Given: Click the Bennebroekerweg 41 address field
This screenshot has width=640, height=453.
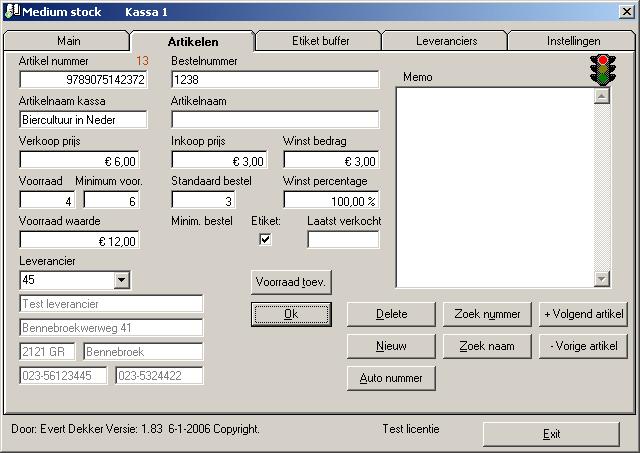Looking at the screenshot, I should click(x=111, y=328).
